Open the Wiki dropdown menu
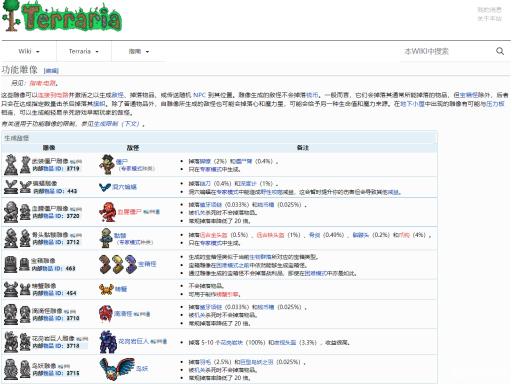Screen dimensions: 512x384 click(x=29, y=51)
